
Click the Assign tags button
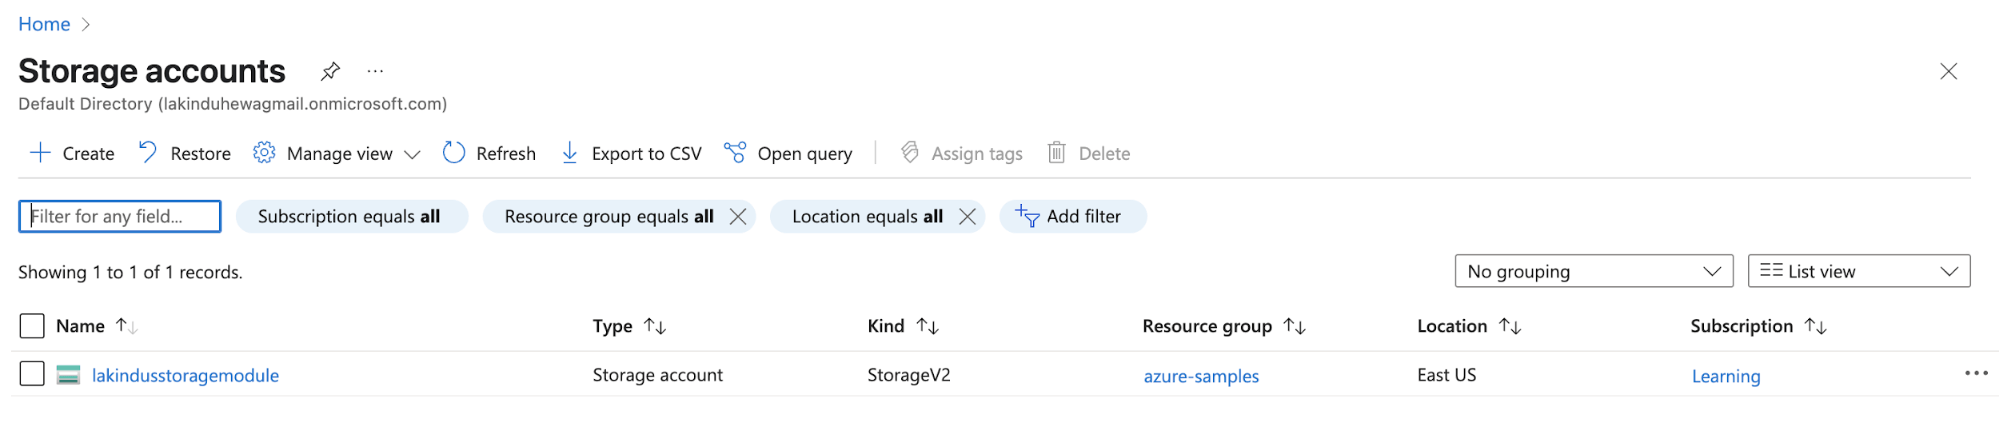pyautogui.click(x=962, y=153)
